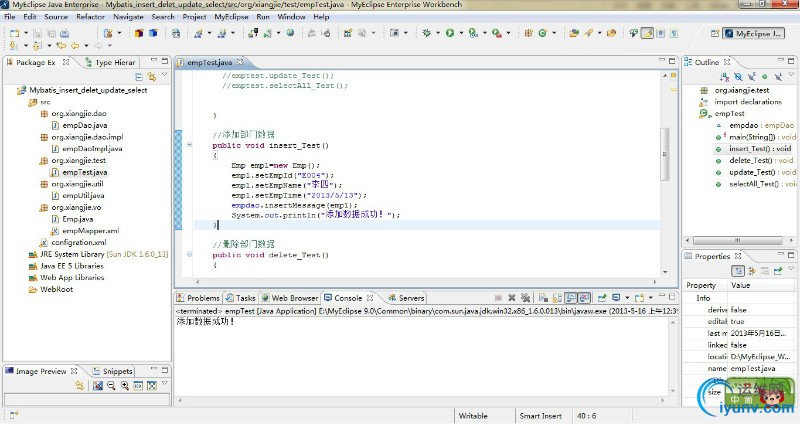Click the Show Advanced Properties icon
This screenshot has height=424, width=800.
point(751,270)
